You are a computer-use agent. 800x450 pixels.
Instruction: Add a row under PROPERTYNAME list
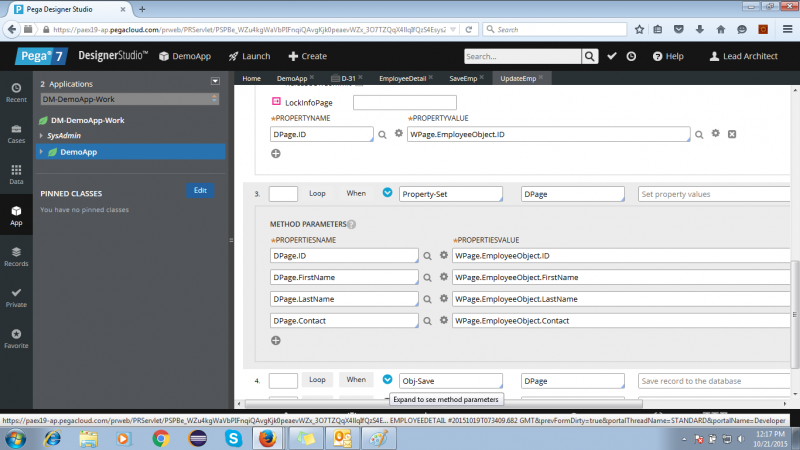pos(276,154)
